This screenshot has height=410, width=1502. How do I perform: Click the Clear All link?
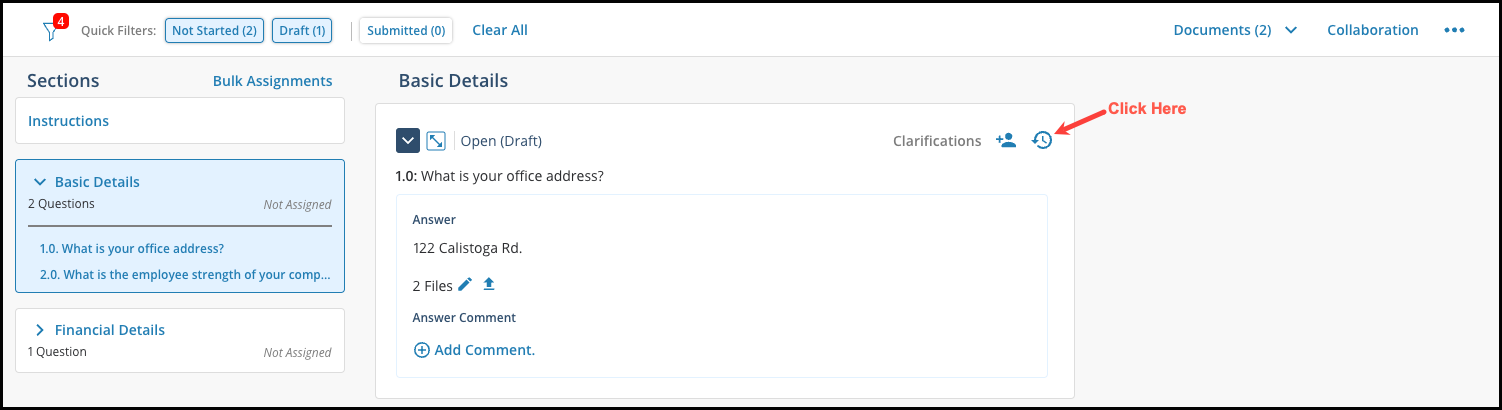point(500,30)
